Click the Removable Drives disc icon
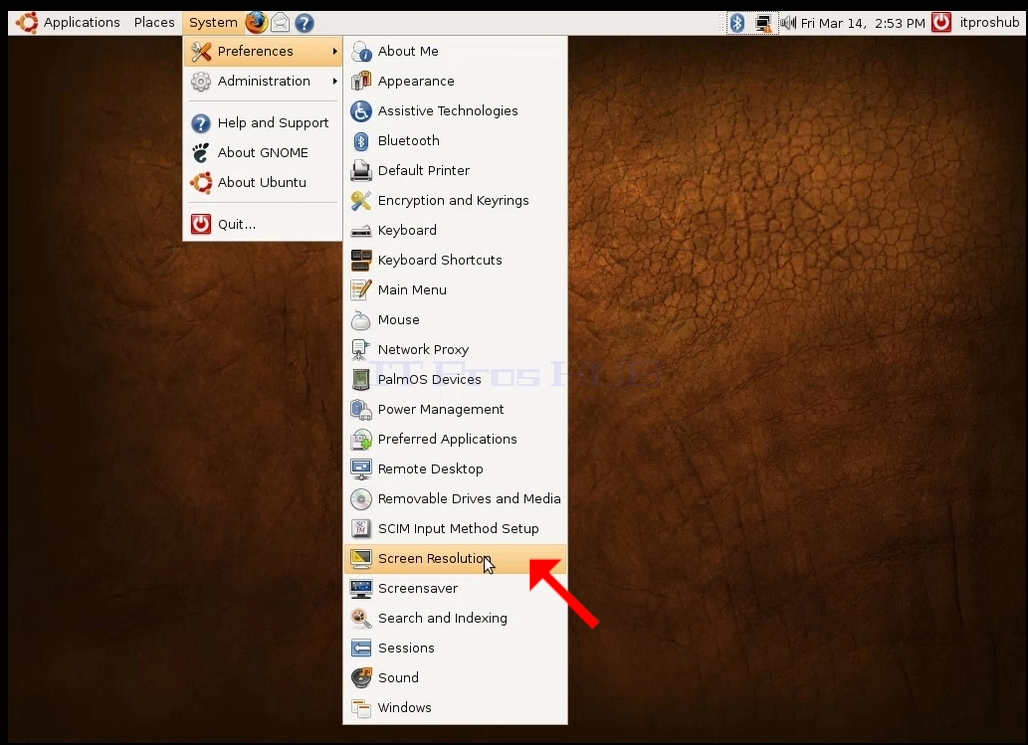 (x=361, y=499)
